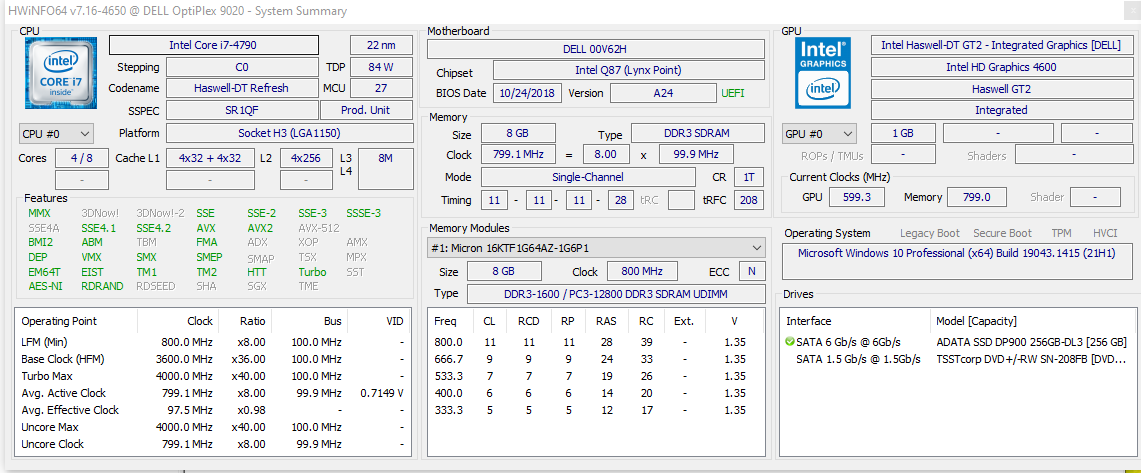The height and width of the screenshot is (473, 1141).
Task: Click the HVCI indicator
Action: point(1105,233)
